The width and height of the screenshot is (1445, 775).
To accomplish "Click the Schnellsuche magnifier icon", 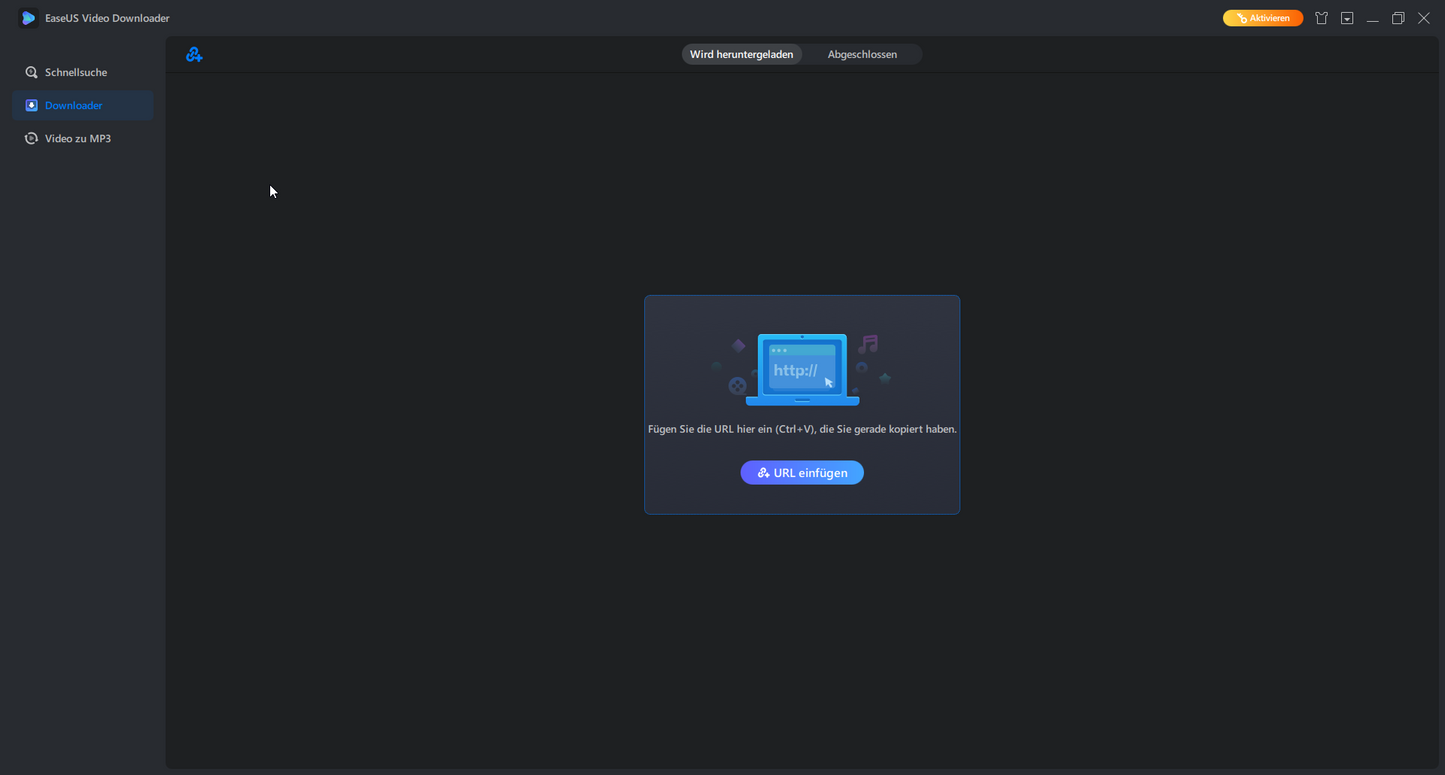I will point(32,72).
